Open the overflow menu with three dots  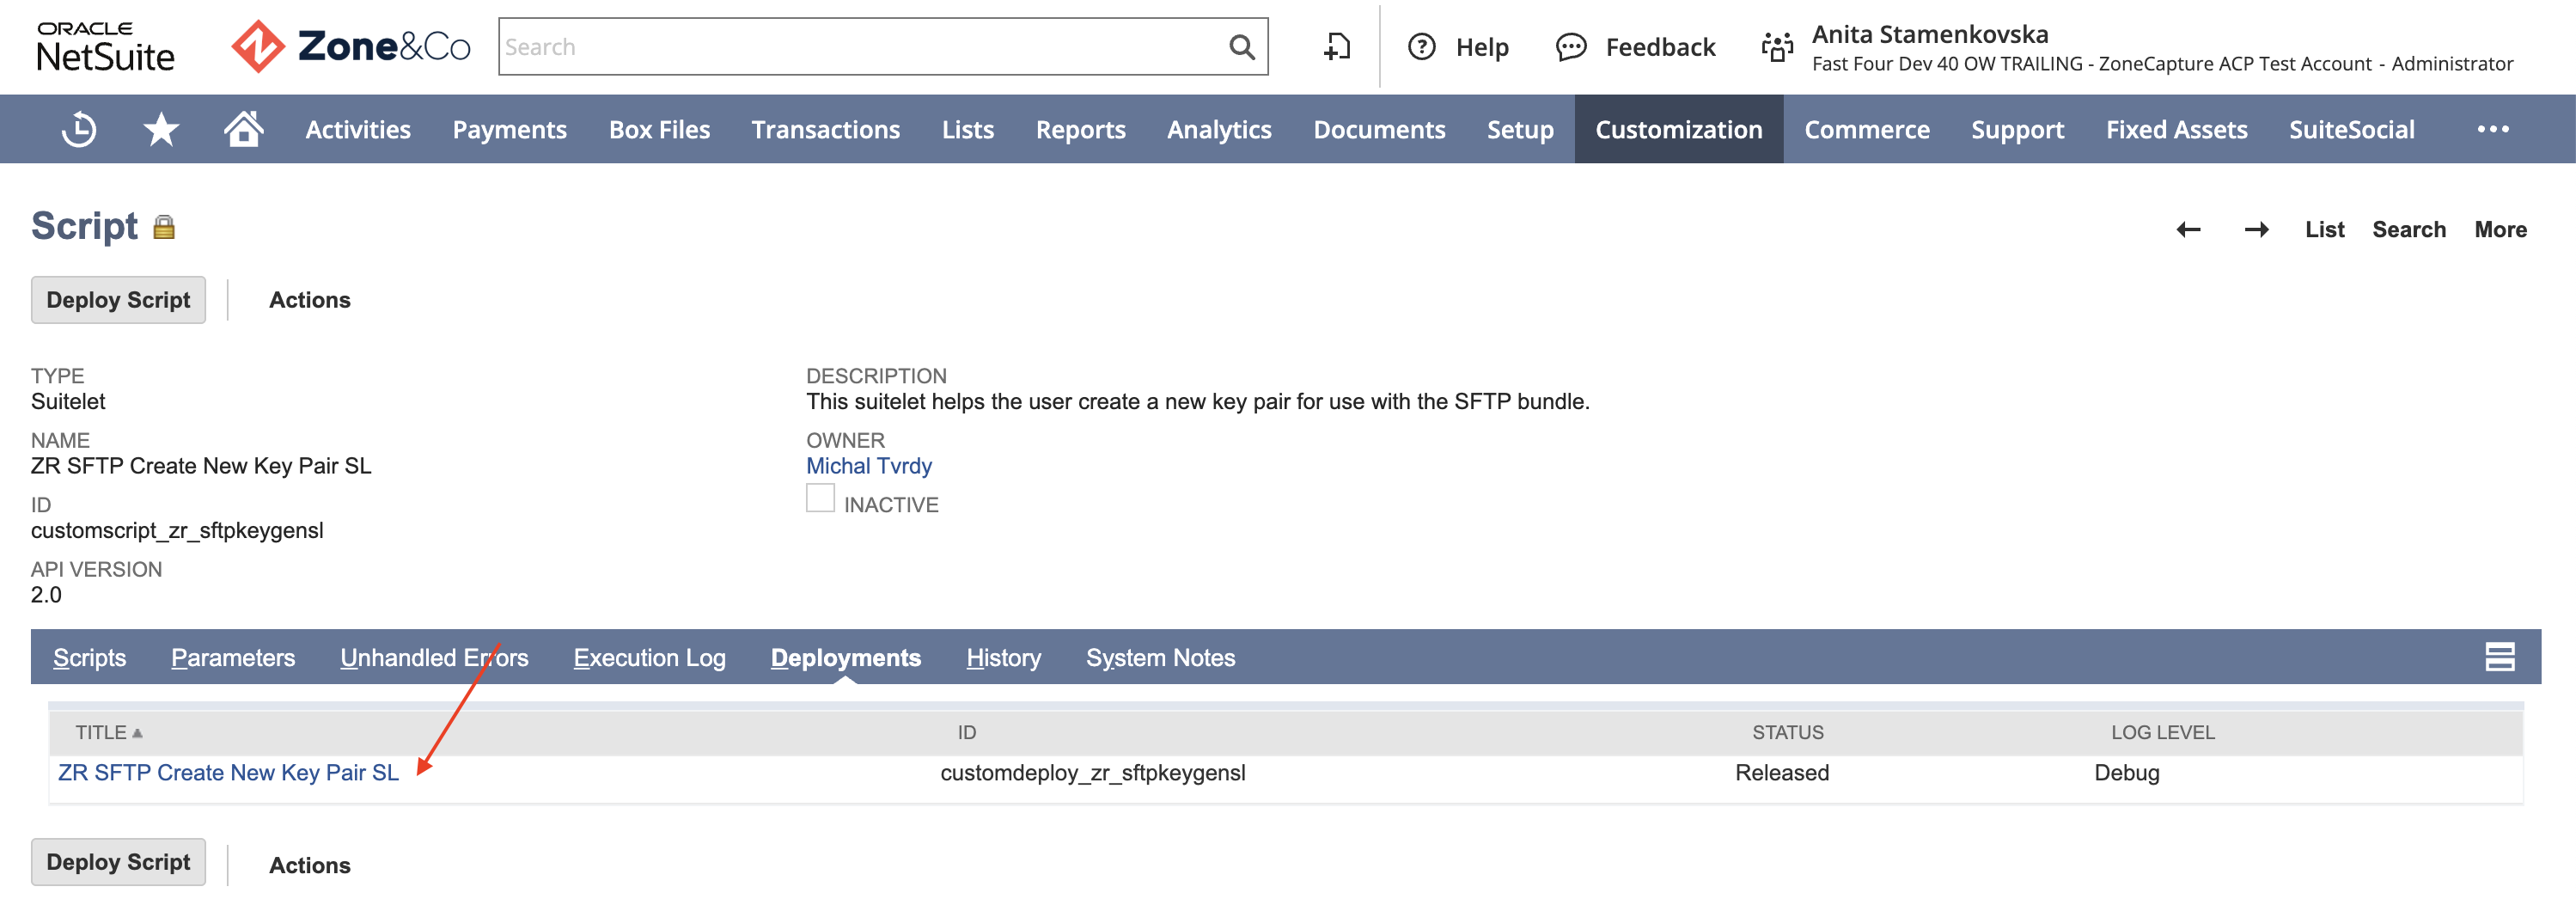(x=2494, y=128)
